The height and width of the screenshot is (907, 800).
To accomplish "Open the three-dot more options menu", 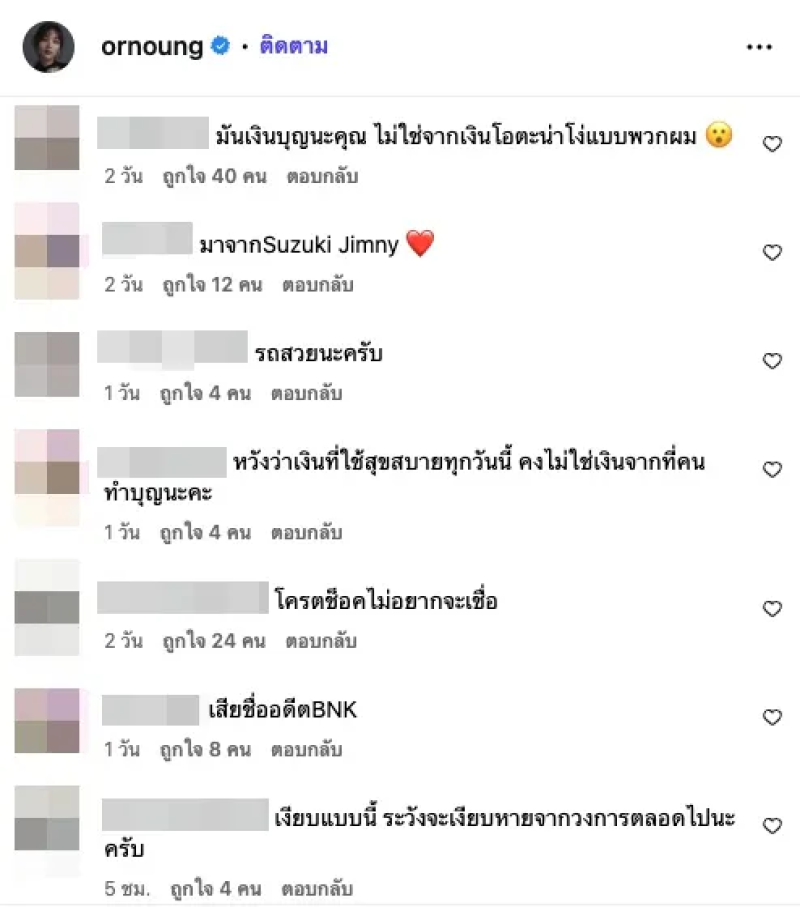I will point(759,47).
